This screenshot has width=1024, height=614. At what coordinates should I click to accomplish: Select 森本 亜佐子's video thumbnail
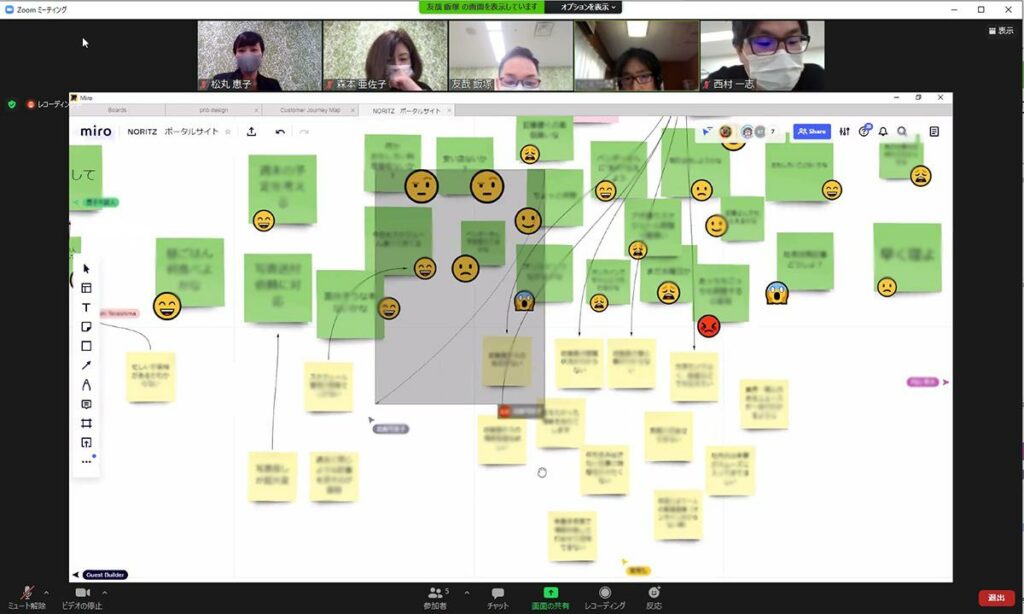click(385, 56)
